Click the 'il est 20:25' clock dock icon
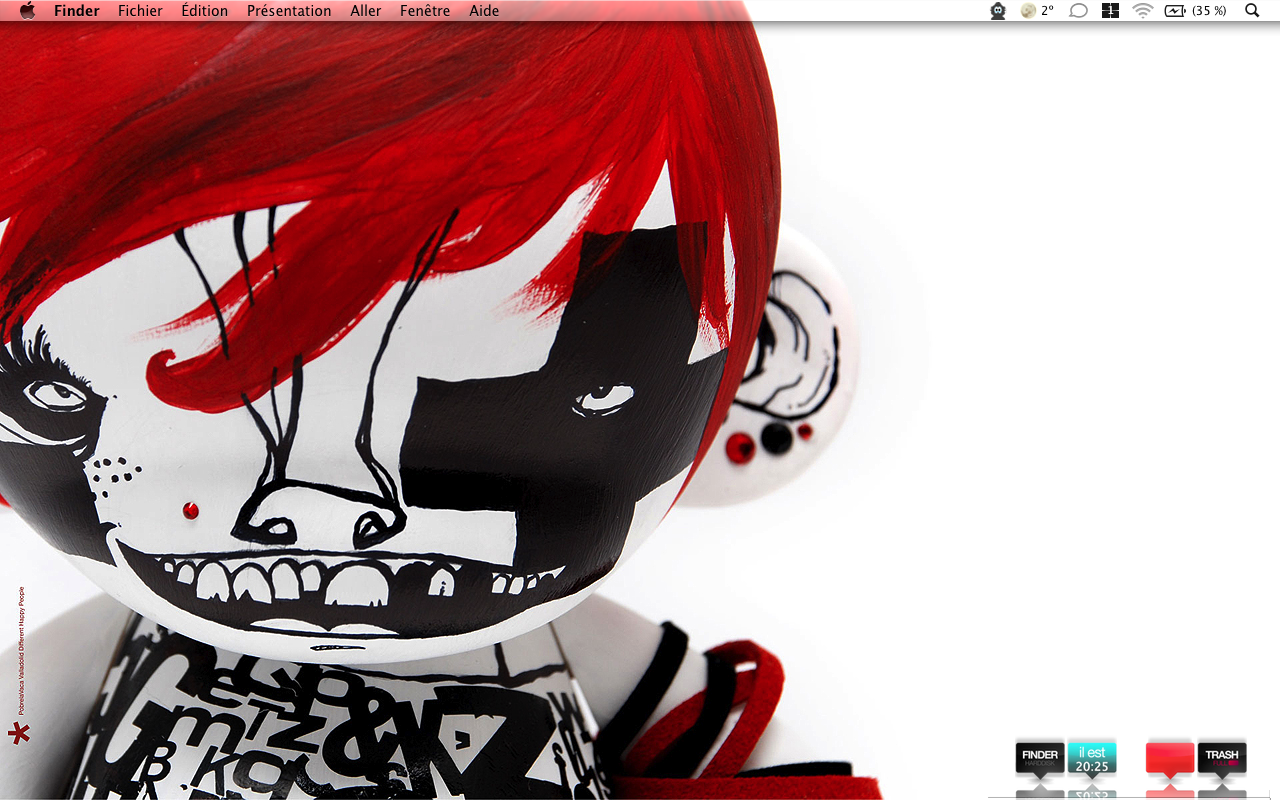Image resolution: width=1280 pixels, height=800 pixels. 1092,759
